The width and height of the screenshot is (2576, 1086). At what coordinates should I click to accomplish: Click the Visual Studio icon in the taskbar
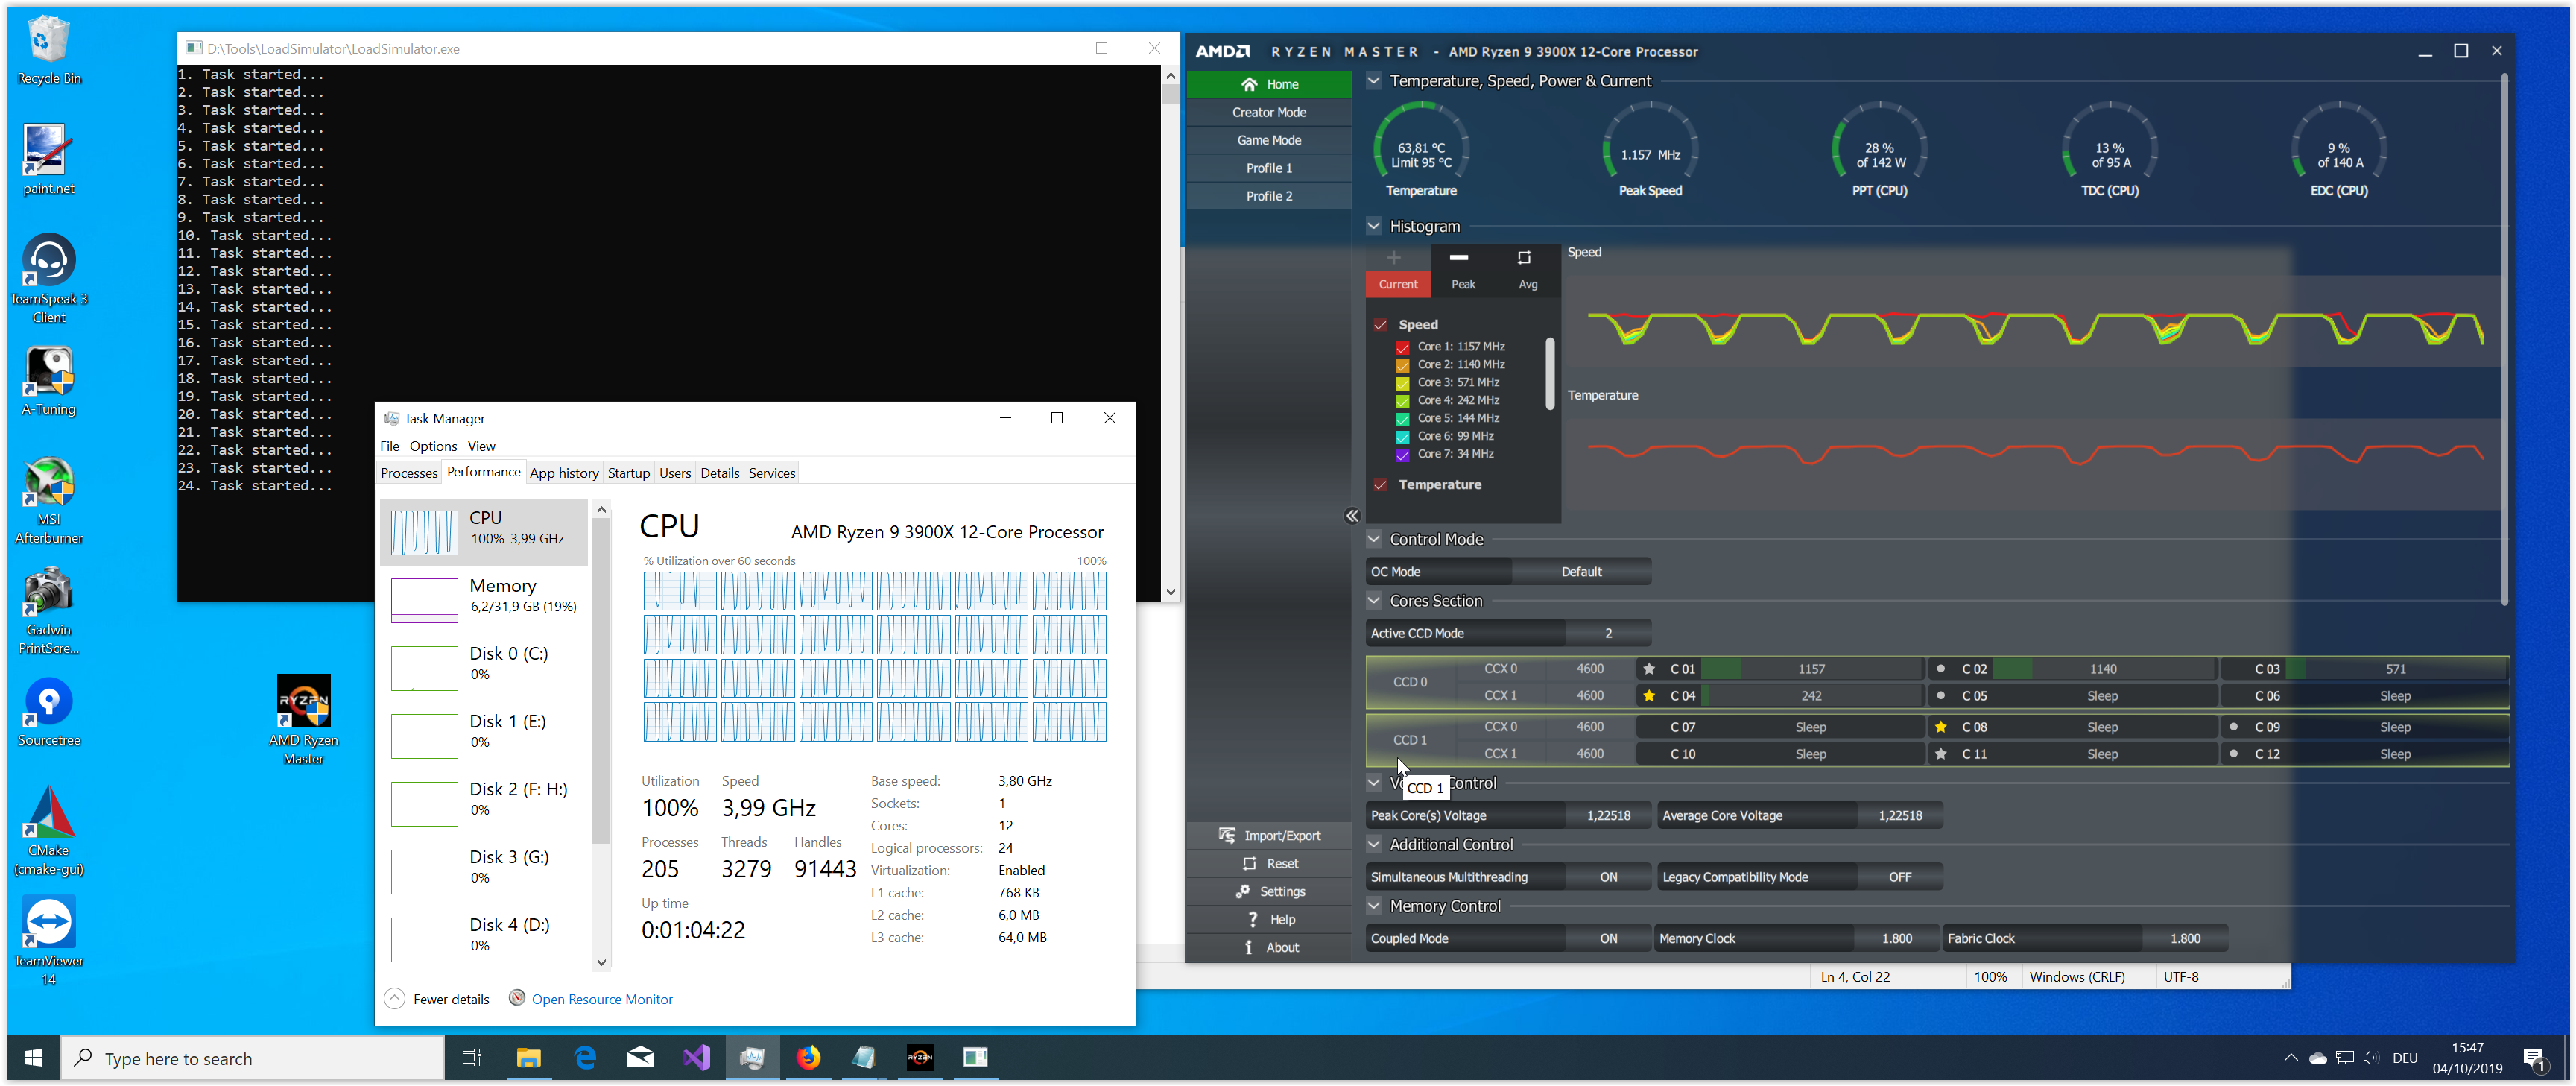696,1058
